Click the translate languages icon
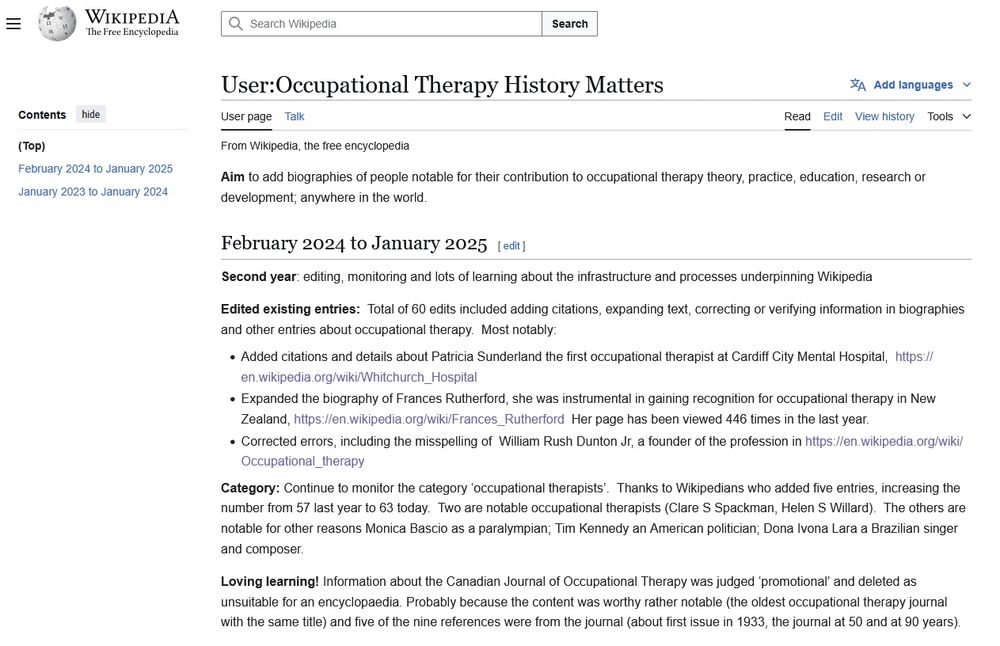This screenshot has height=646, width=1000. [858, 85]
